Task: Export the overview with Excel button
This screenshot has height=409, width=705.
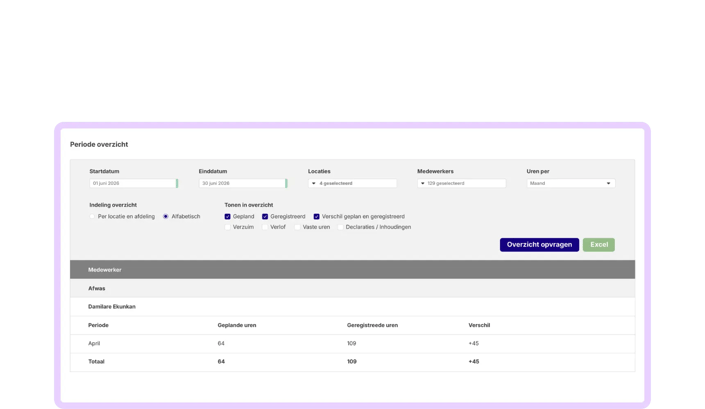Action: 599,245
